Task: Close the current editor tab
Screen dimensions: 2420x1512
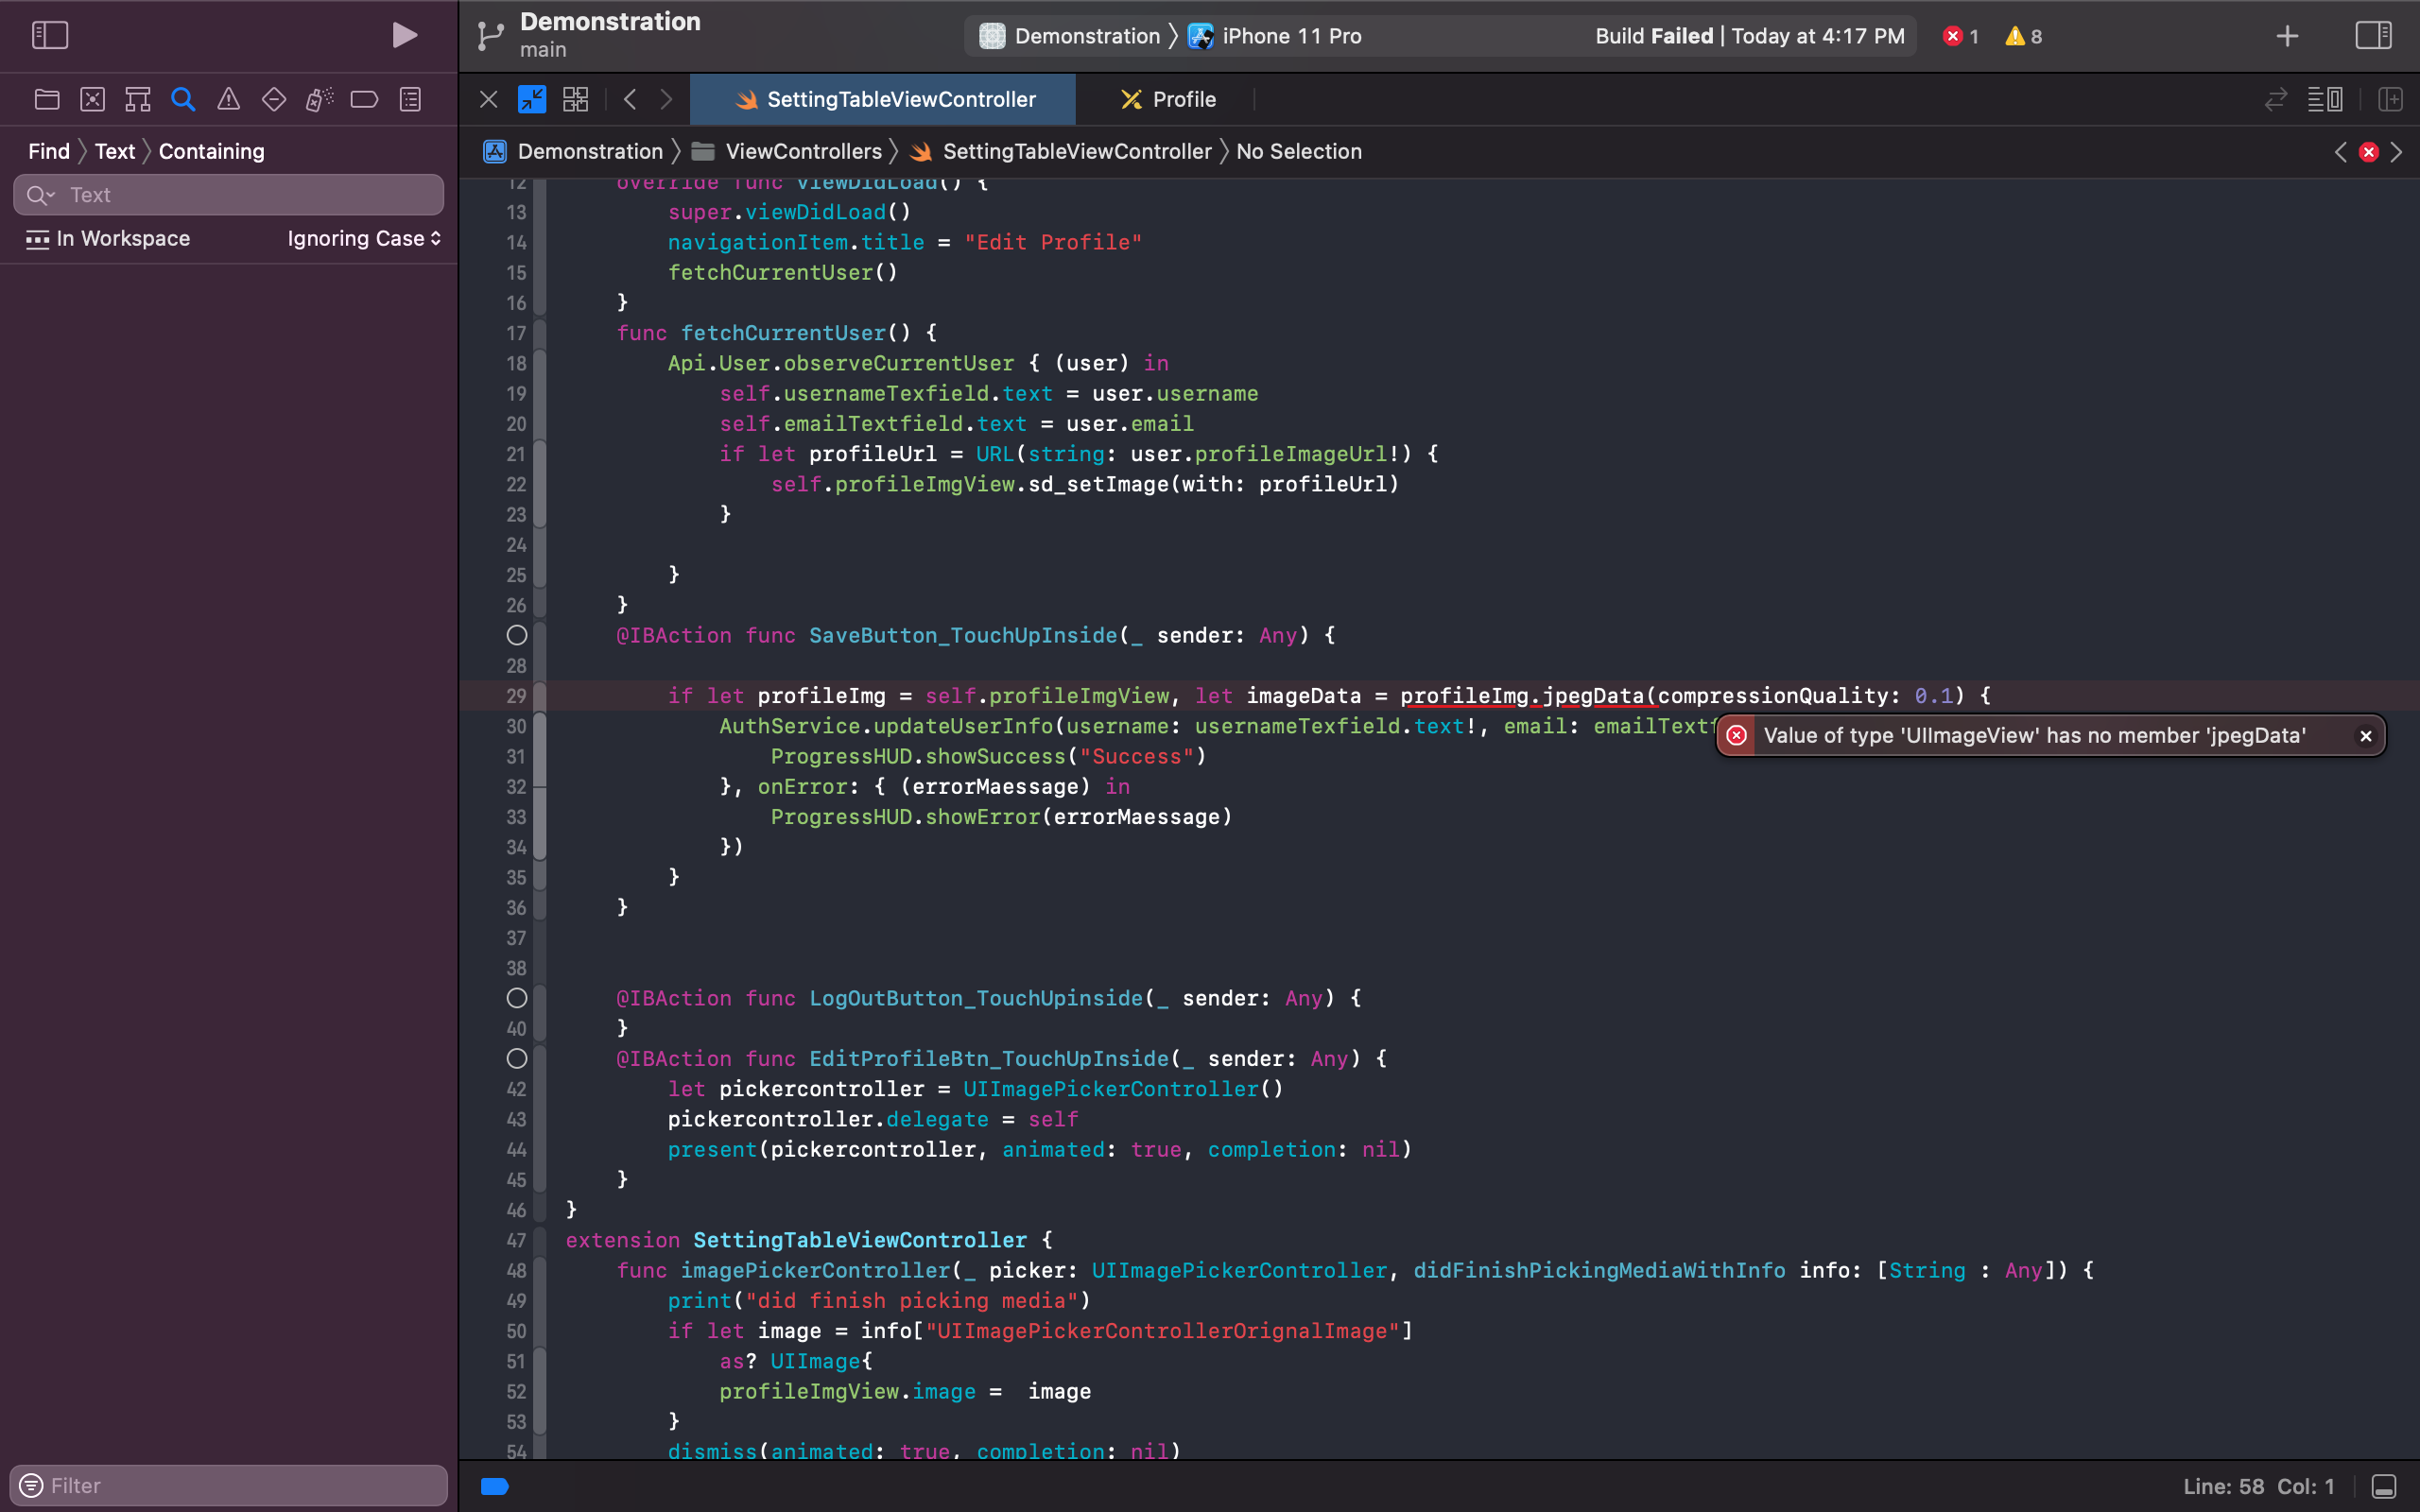Action: 488,99
